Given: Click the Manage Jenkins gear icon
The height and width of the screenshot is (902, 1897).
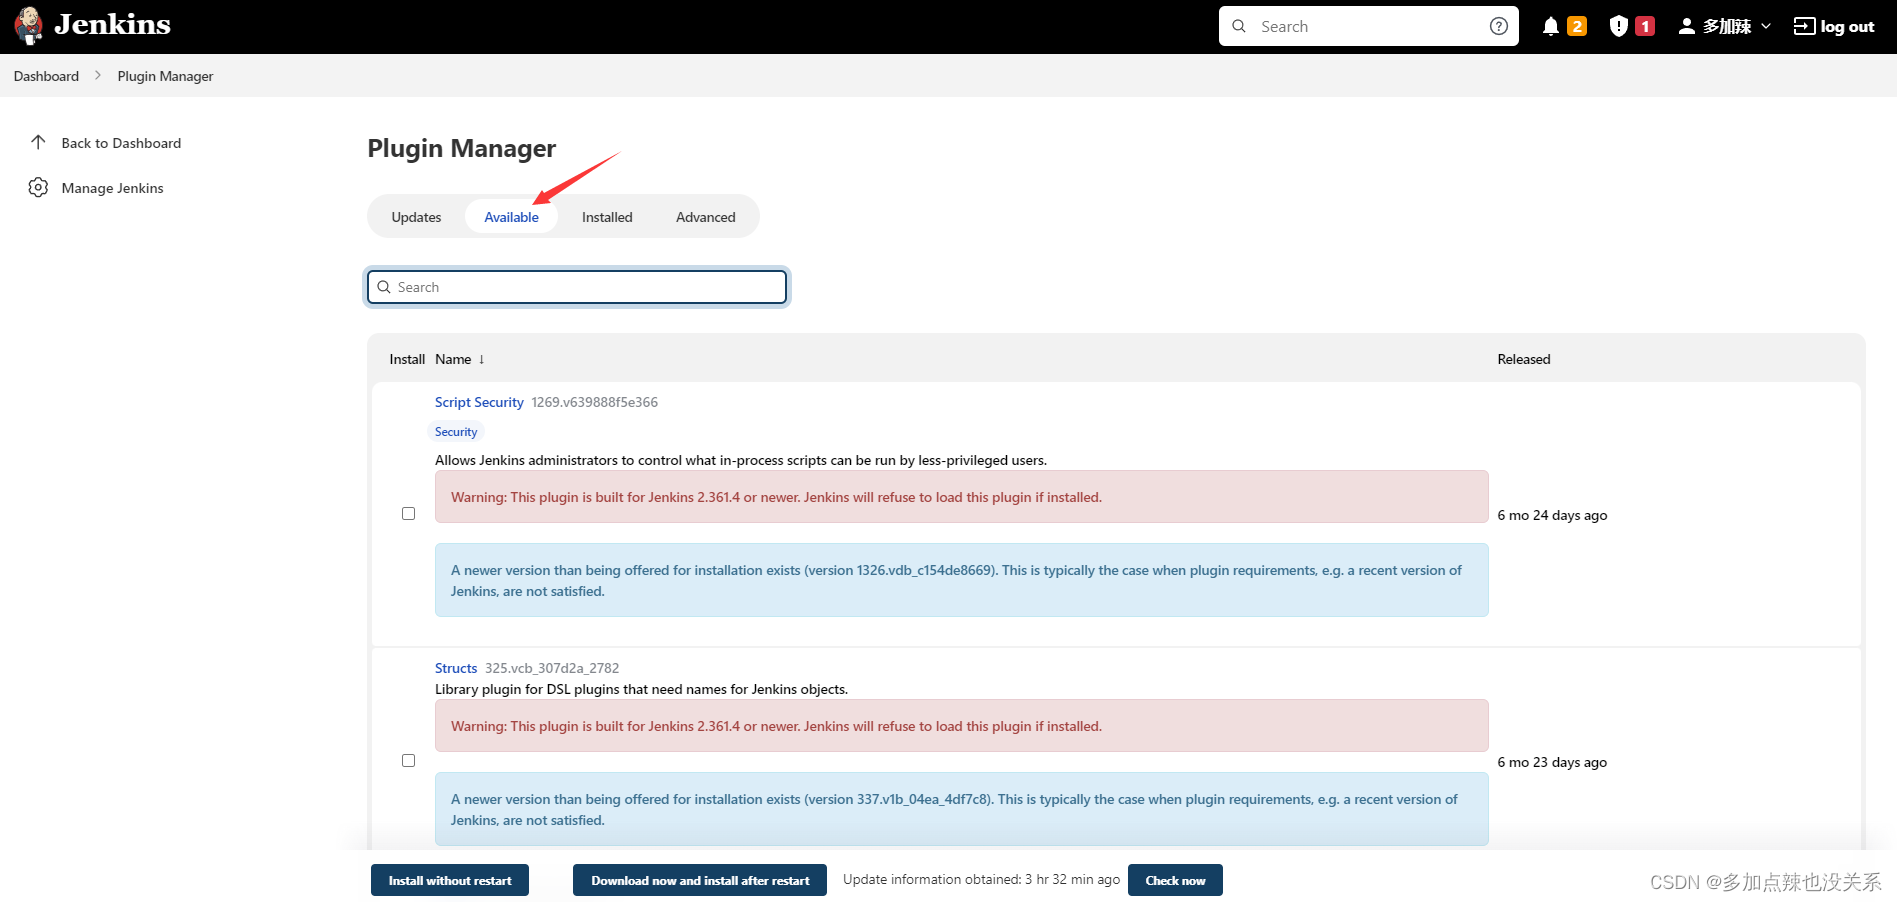Looking at the screenshot, I should tap(38, 187).
